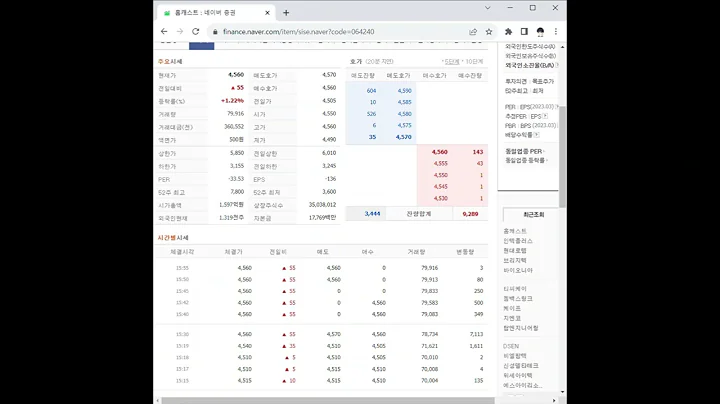Go back to the previous page
Viewport: 720px width, 404px height.
(x=164, y=32)
